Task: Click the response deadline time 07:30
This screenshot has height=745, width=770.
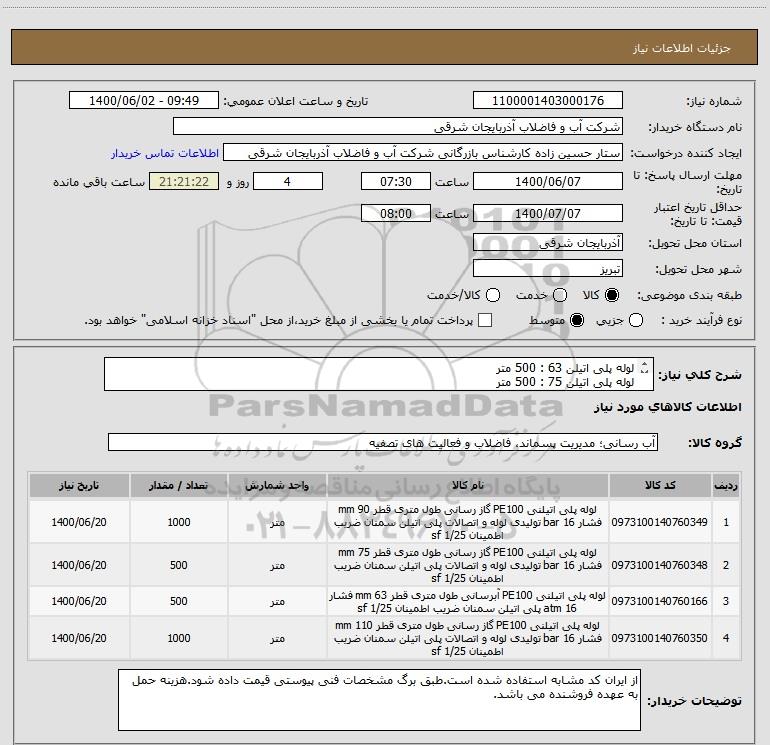Action: [x=396, y=182]
